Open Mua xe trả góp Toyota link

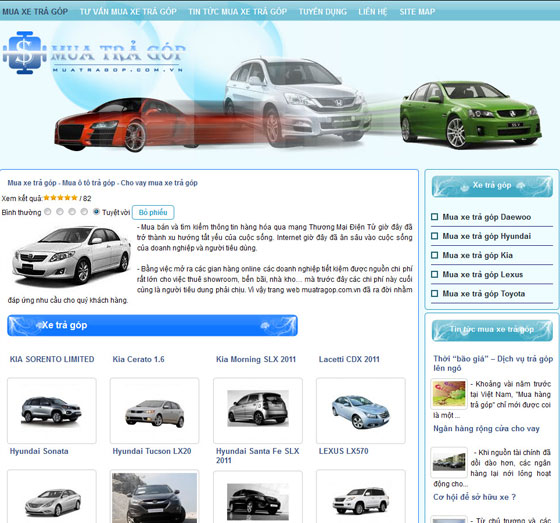pos(484,294)
